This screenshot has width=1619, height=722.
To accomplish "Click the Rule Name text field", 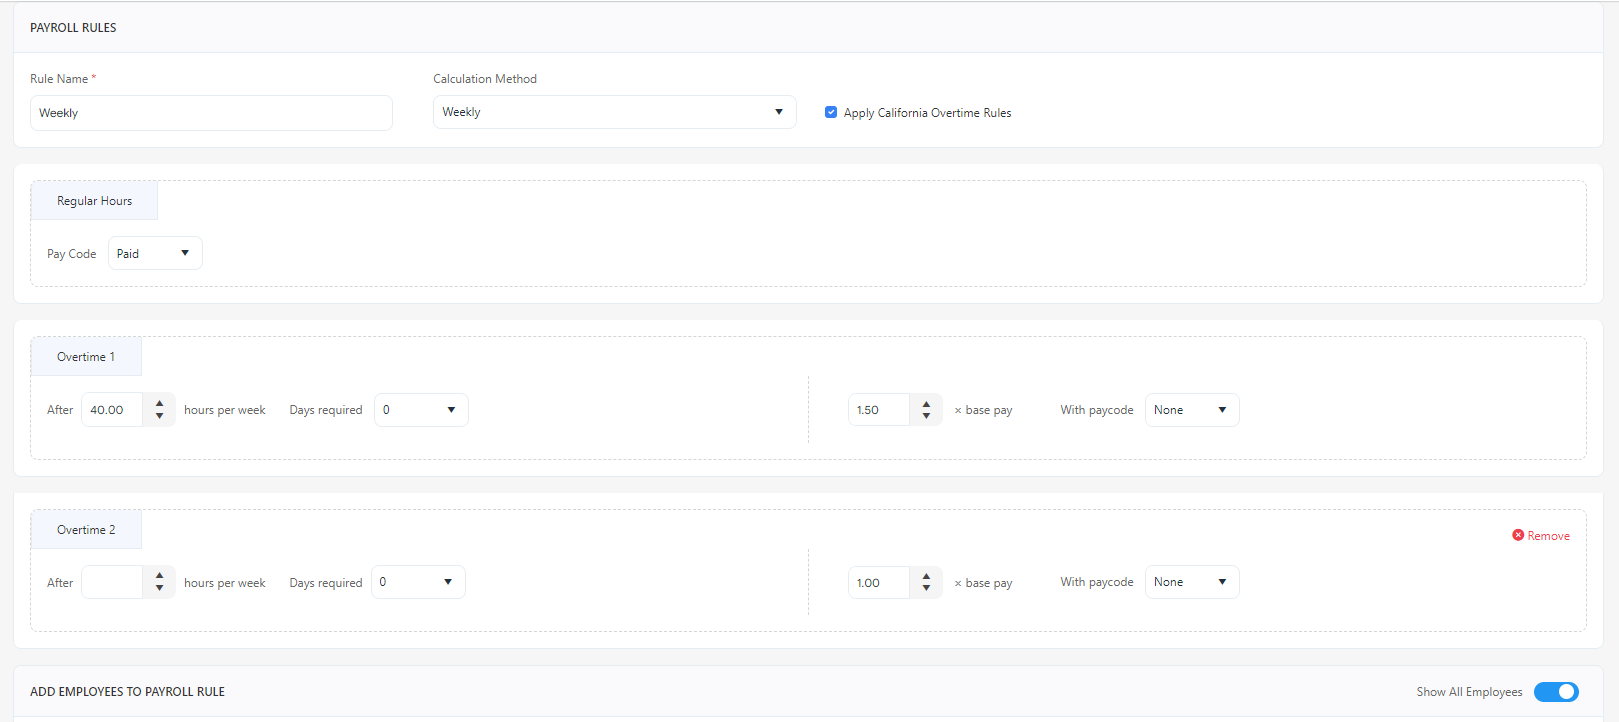I will 211,113.
